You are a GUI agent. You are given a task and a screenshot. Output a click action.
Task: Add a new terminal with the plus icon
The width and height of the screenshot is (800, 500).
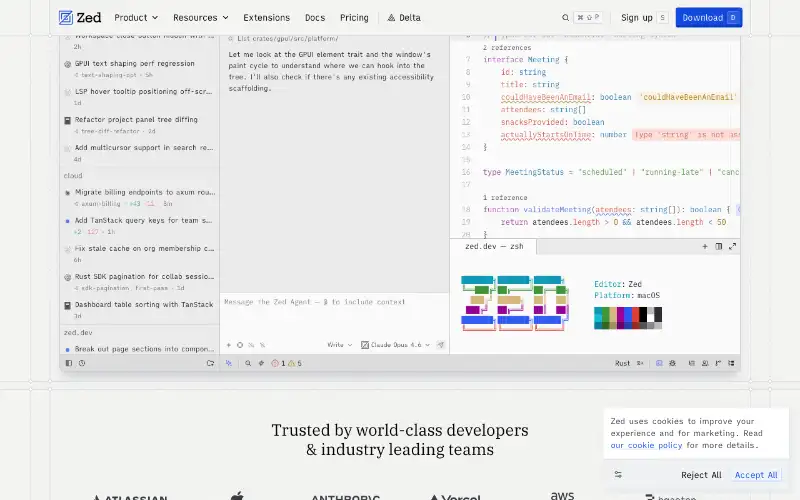705,246
